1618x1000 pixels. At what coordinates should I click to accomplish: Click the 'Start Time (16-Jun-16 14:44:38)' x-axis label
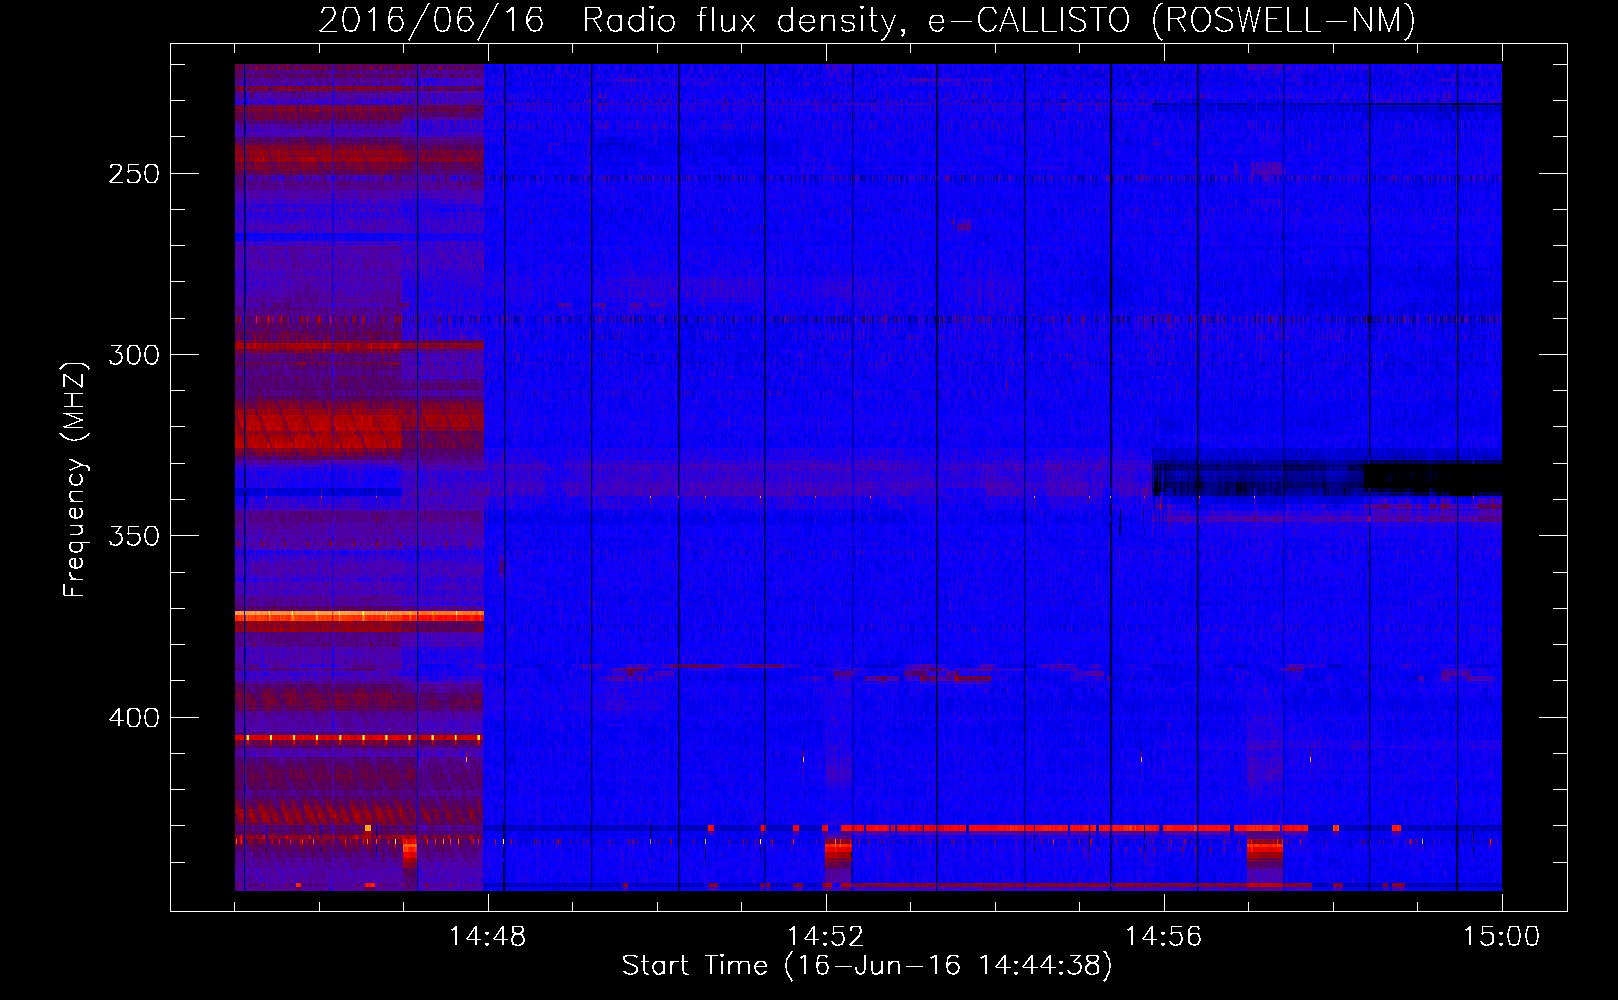tap(867, 966)
